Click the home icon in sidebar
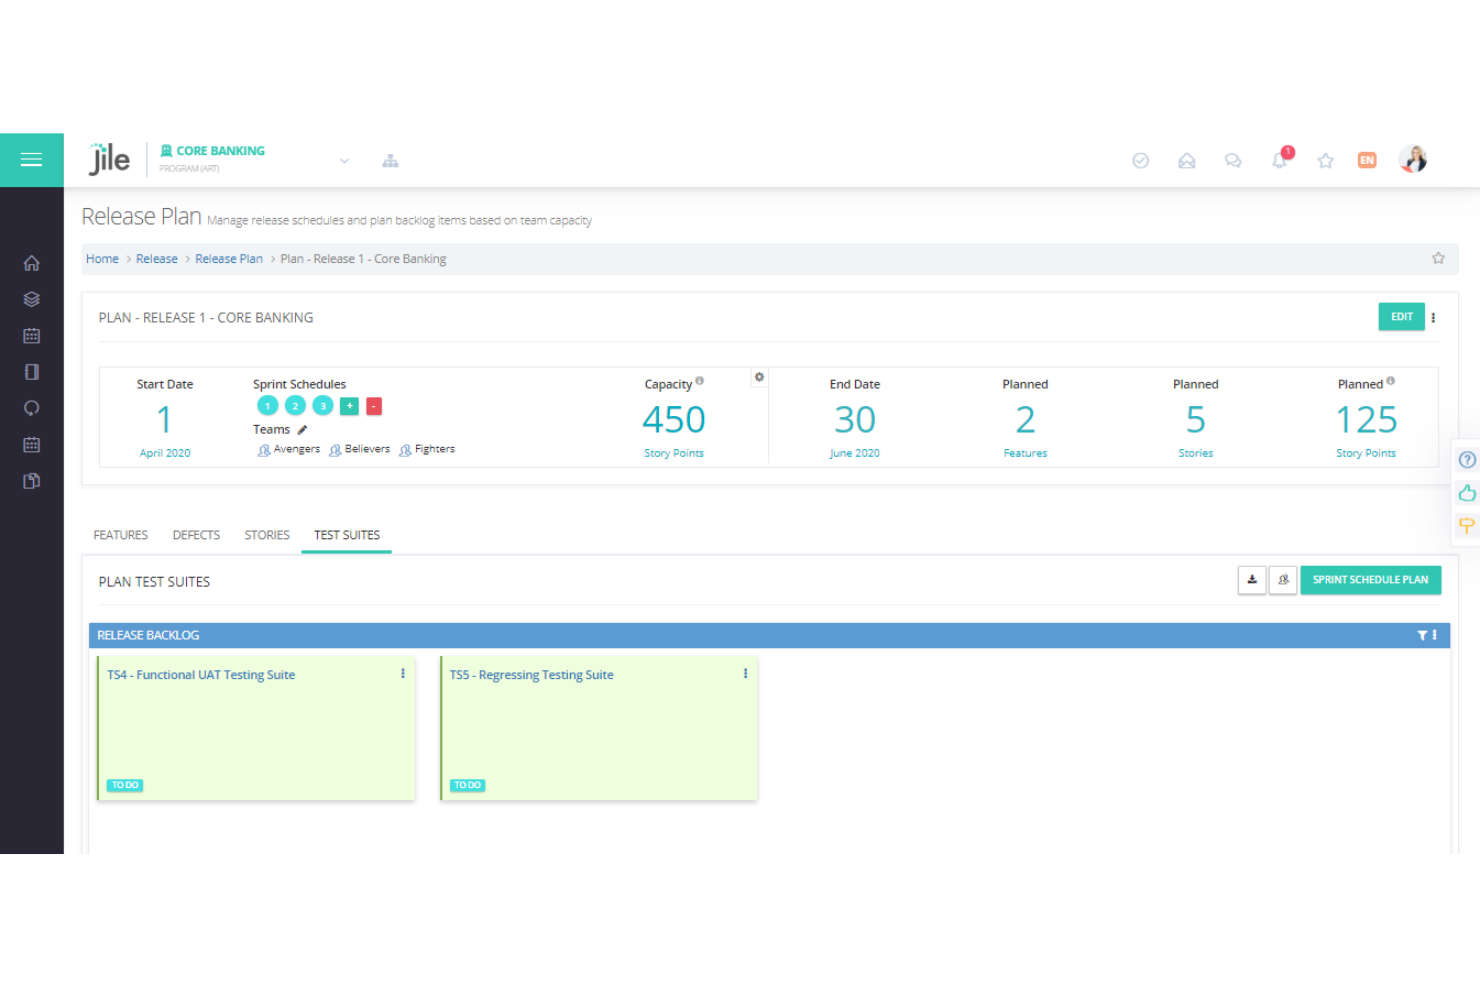Image resolution: width=1480 pixels, height=987 pixels. [x=31, y=262]
